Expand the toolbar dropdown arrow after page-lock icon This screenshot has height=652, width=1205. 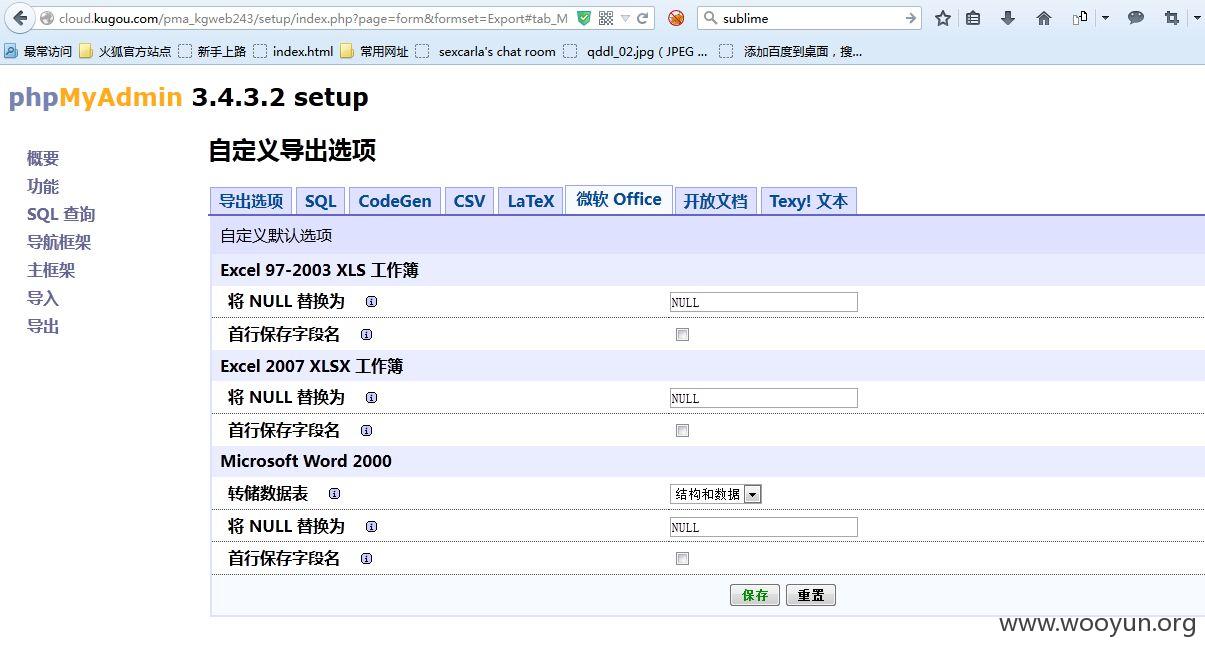(x=1105, y=18)
